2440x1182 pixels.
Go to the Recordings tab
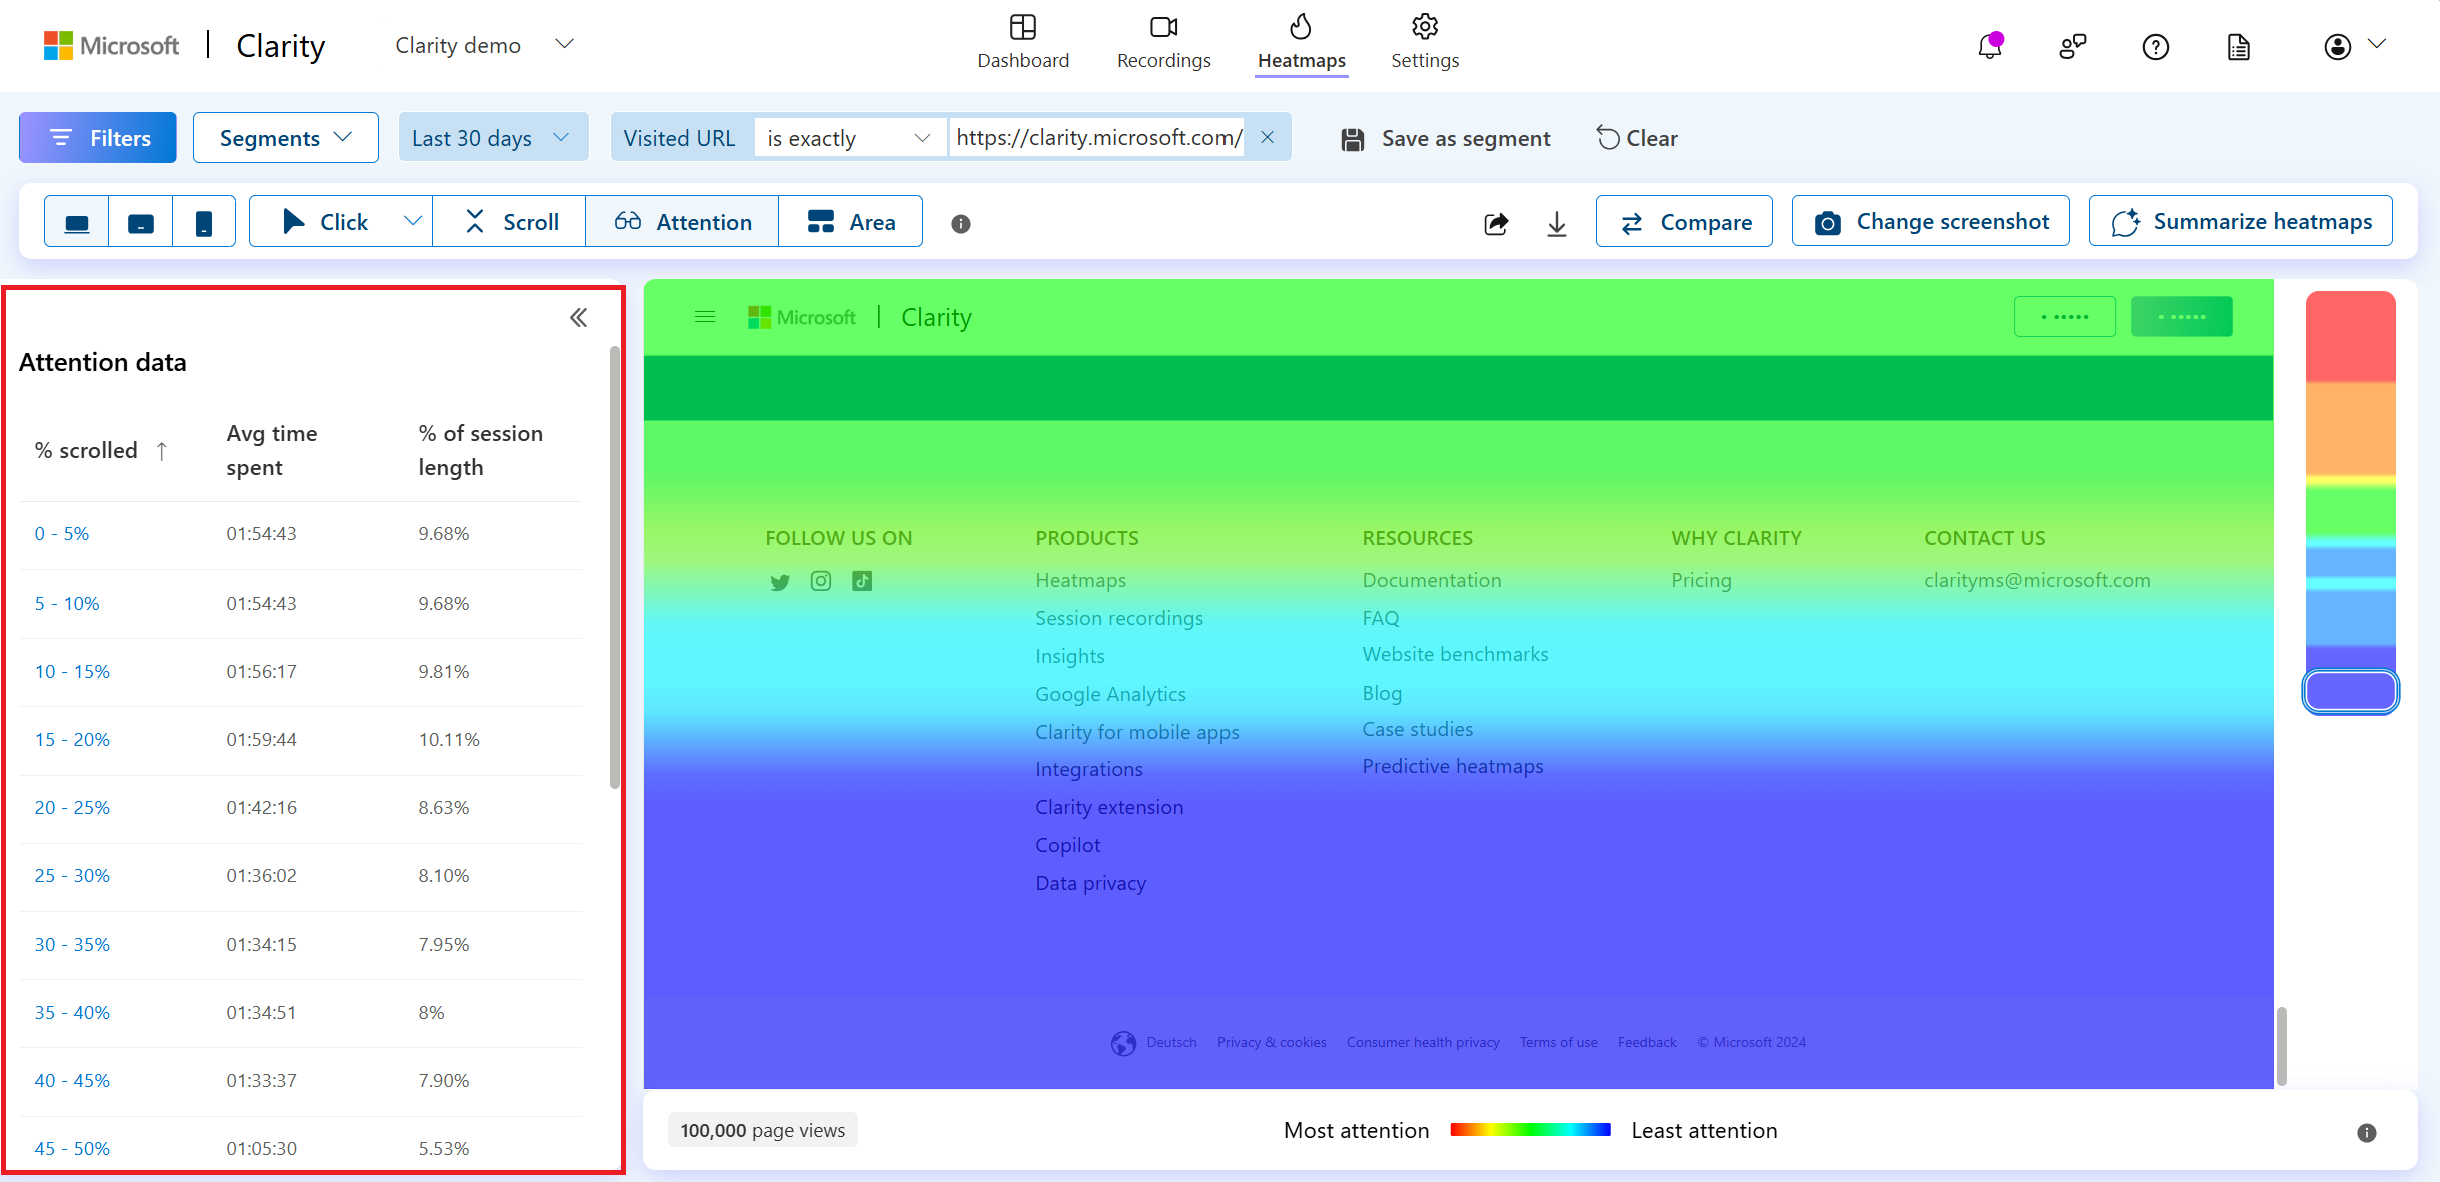point(1163,43)
